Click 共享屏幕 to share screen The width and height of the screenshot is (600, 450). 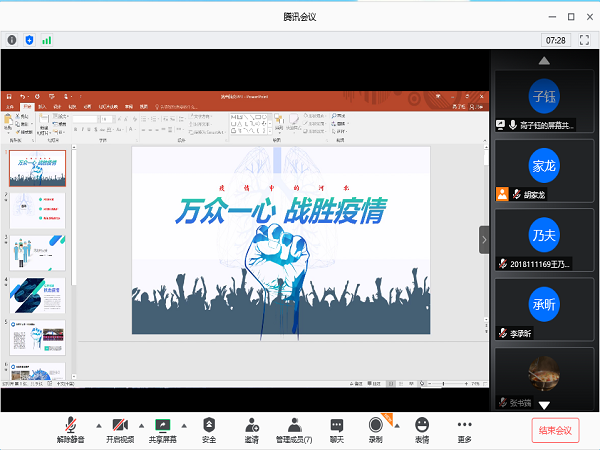tap(162, 430)
